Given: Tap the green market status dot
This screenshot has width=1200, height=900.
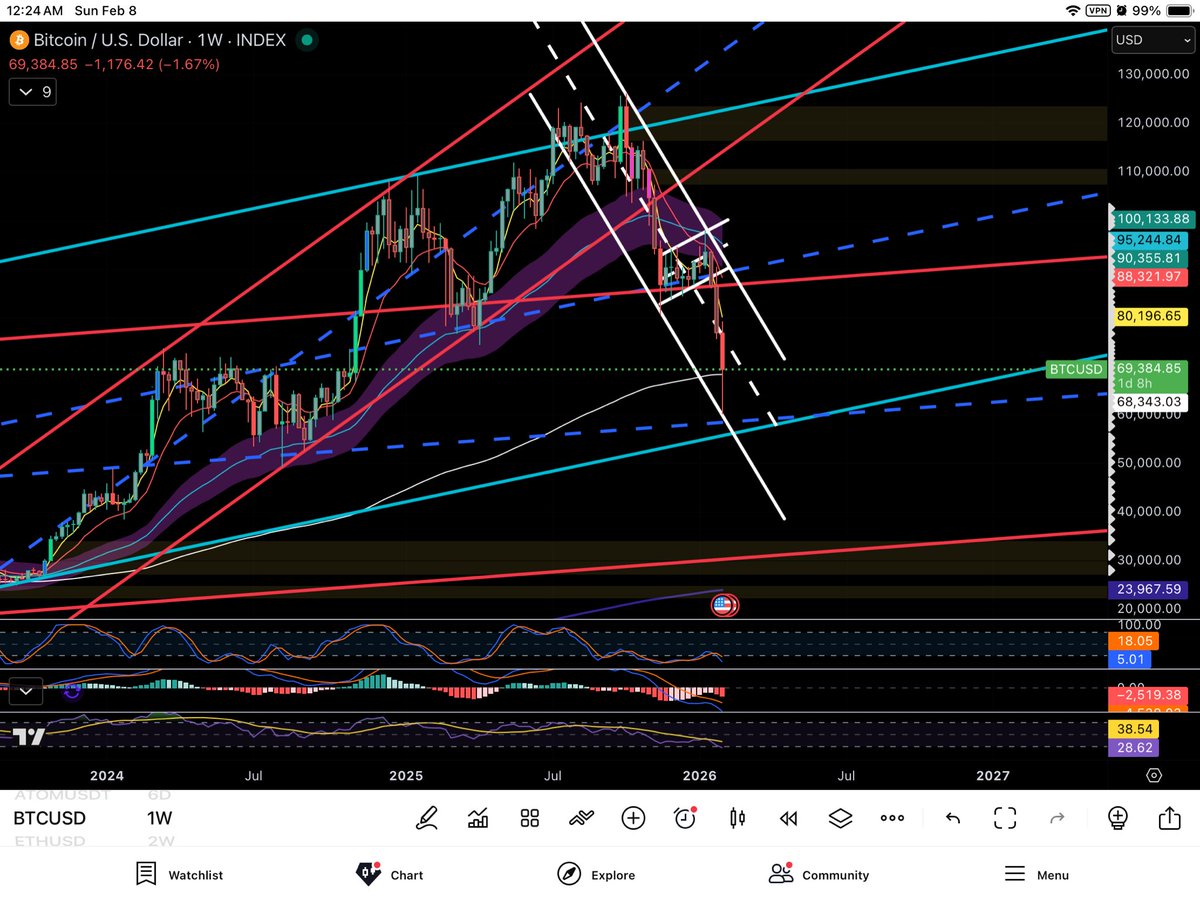Looking at the screenshot, I should point(308,41).
